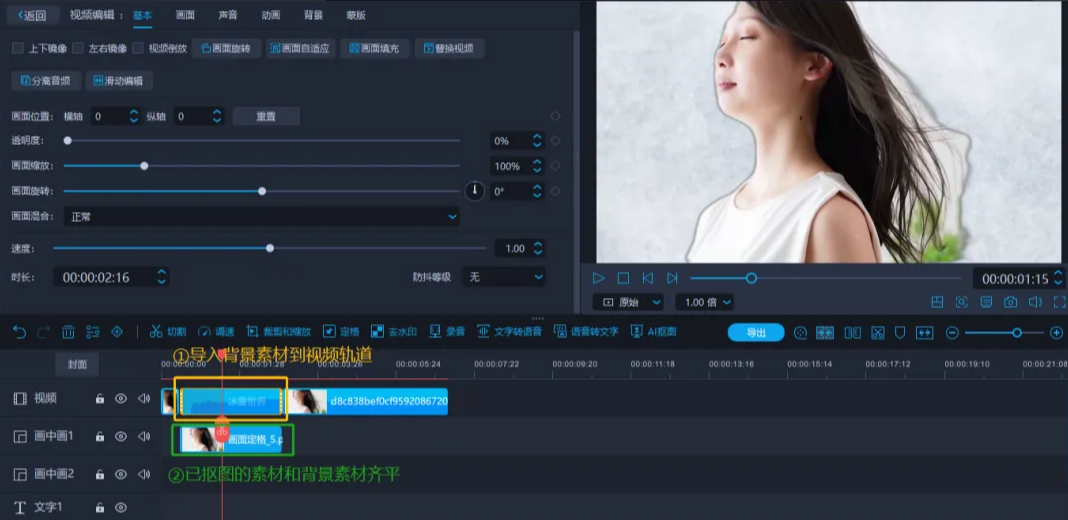This screenshot has height=520, width=1068.
Task: Step to the previous frame
Action: click(648, 278)
